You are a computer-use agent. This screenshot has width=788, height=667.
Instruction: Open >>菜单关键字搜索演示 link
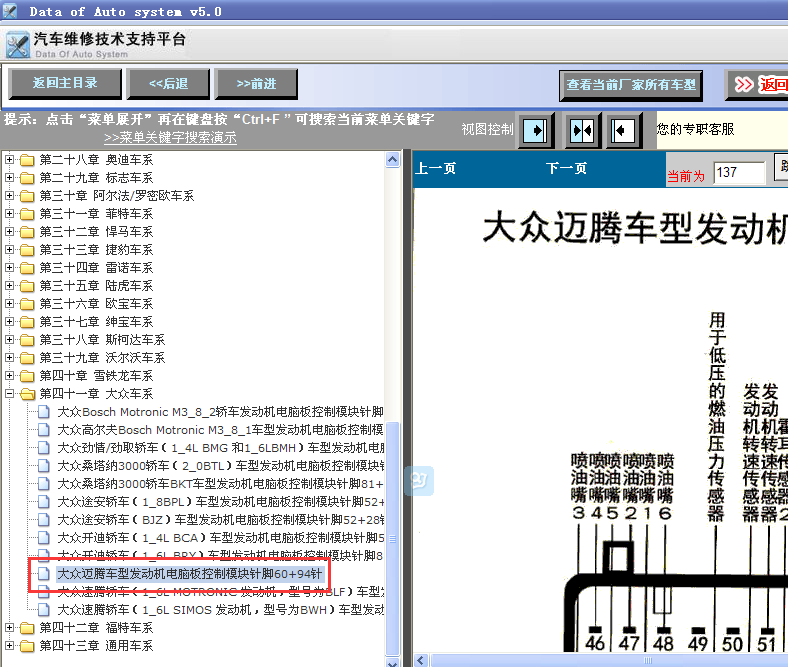pos(170,137)
